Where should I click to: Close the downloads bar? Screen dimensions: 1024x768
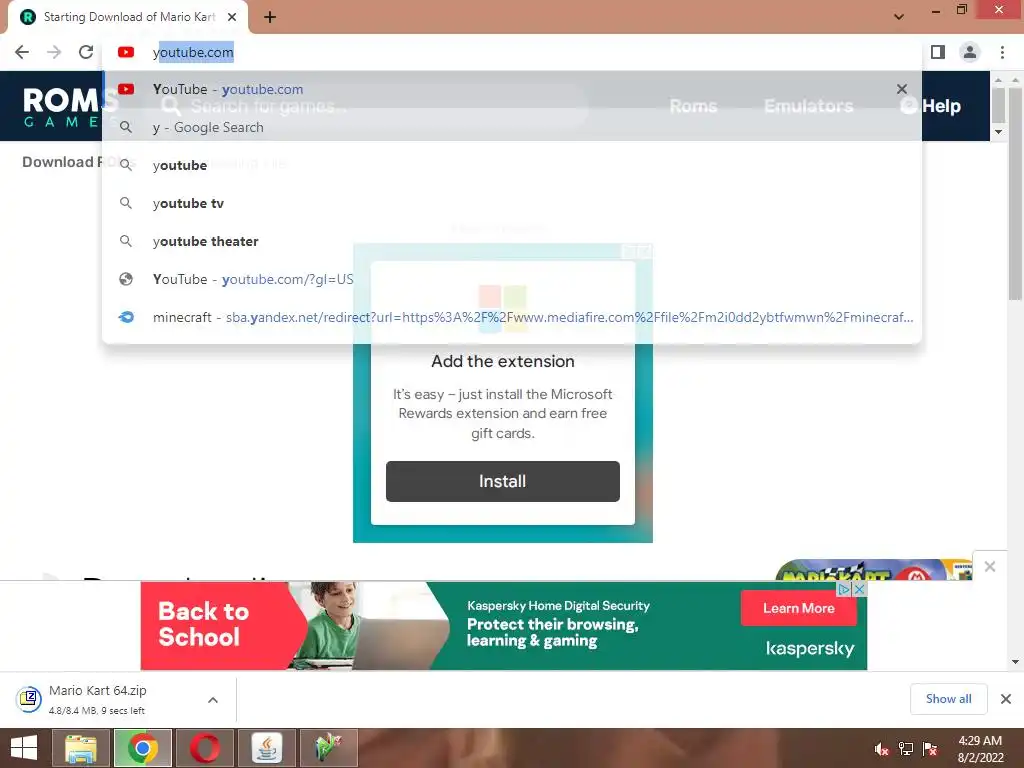click(x=1006, y=699)
